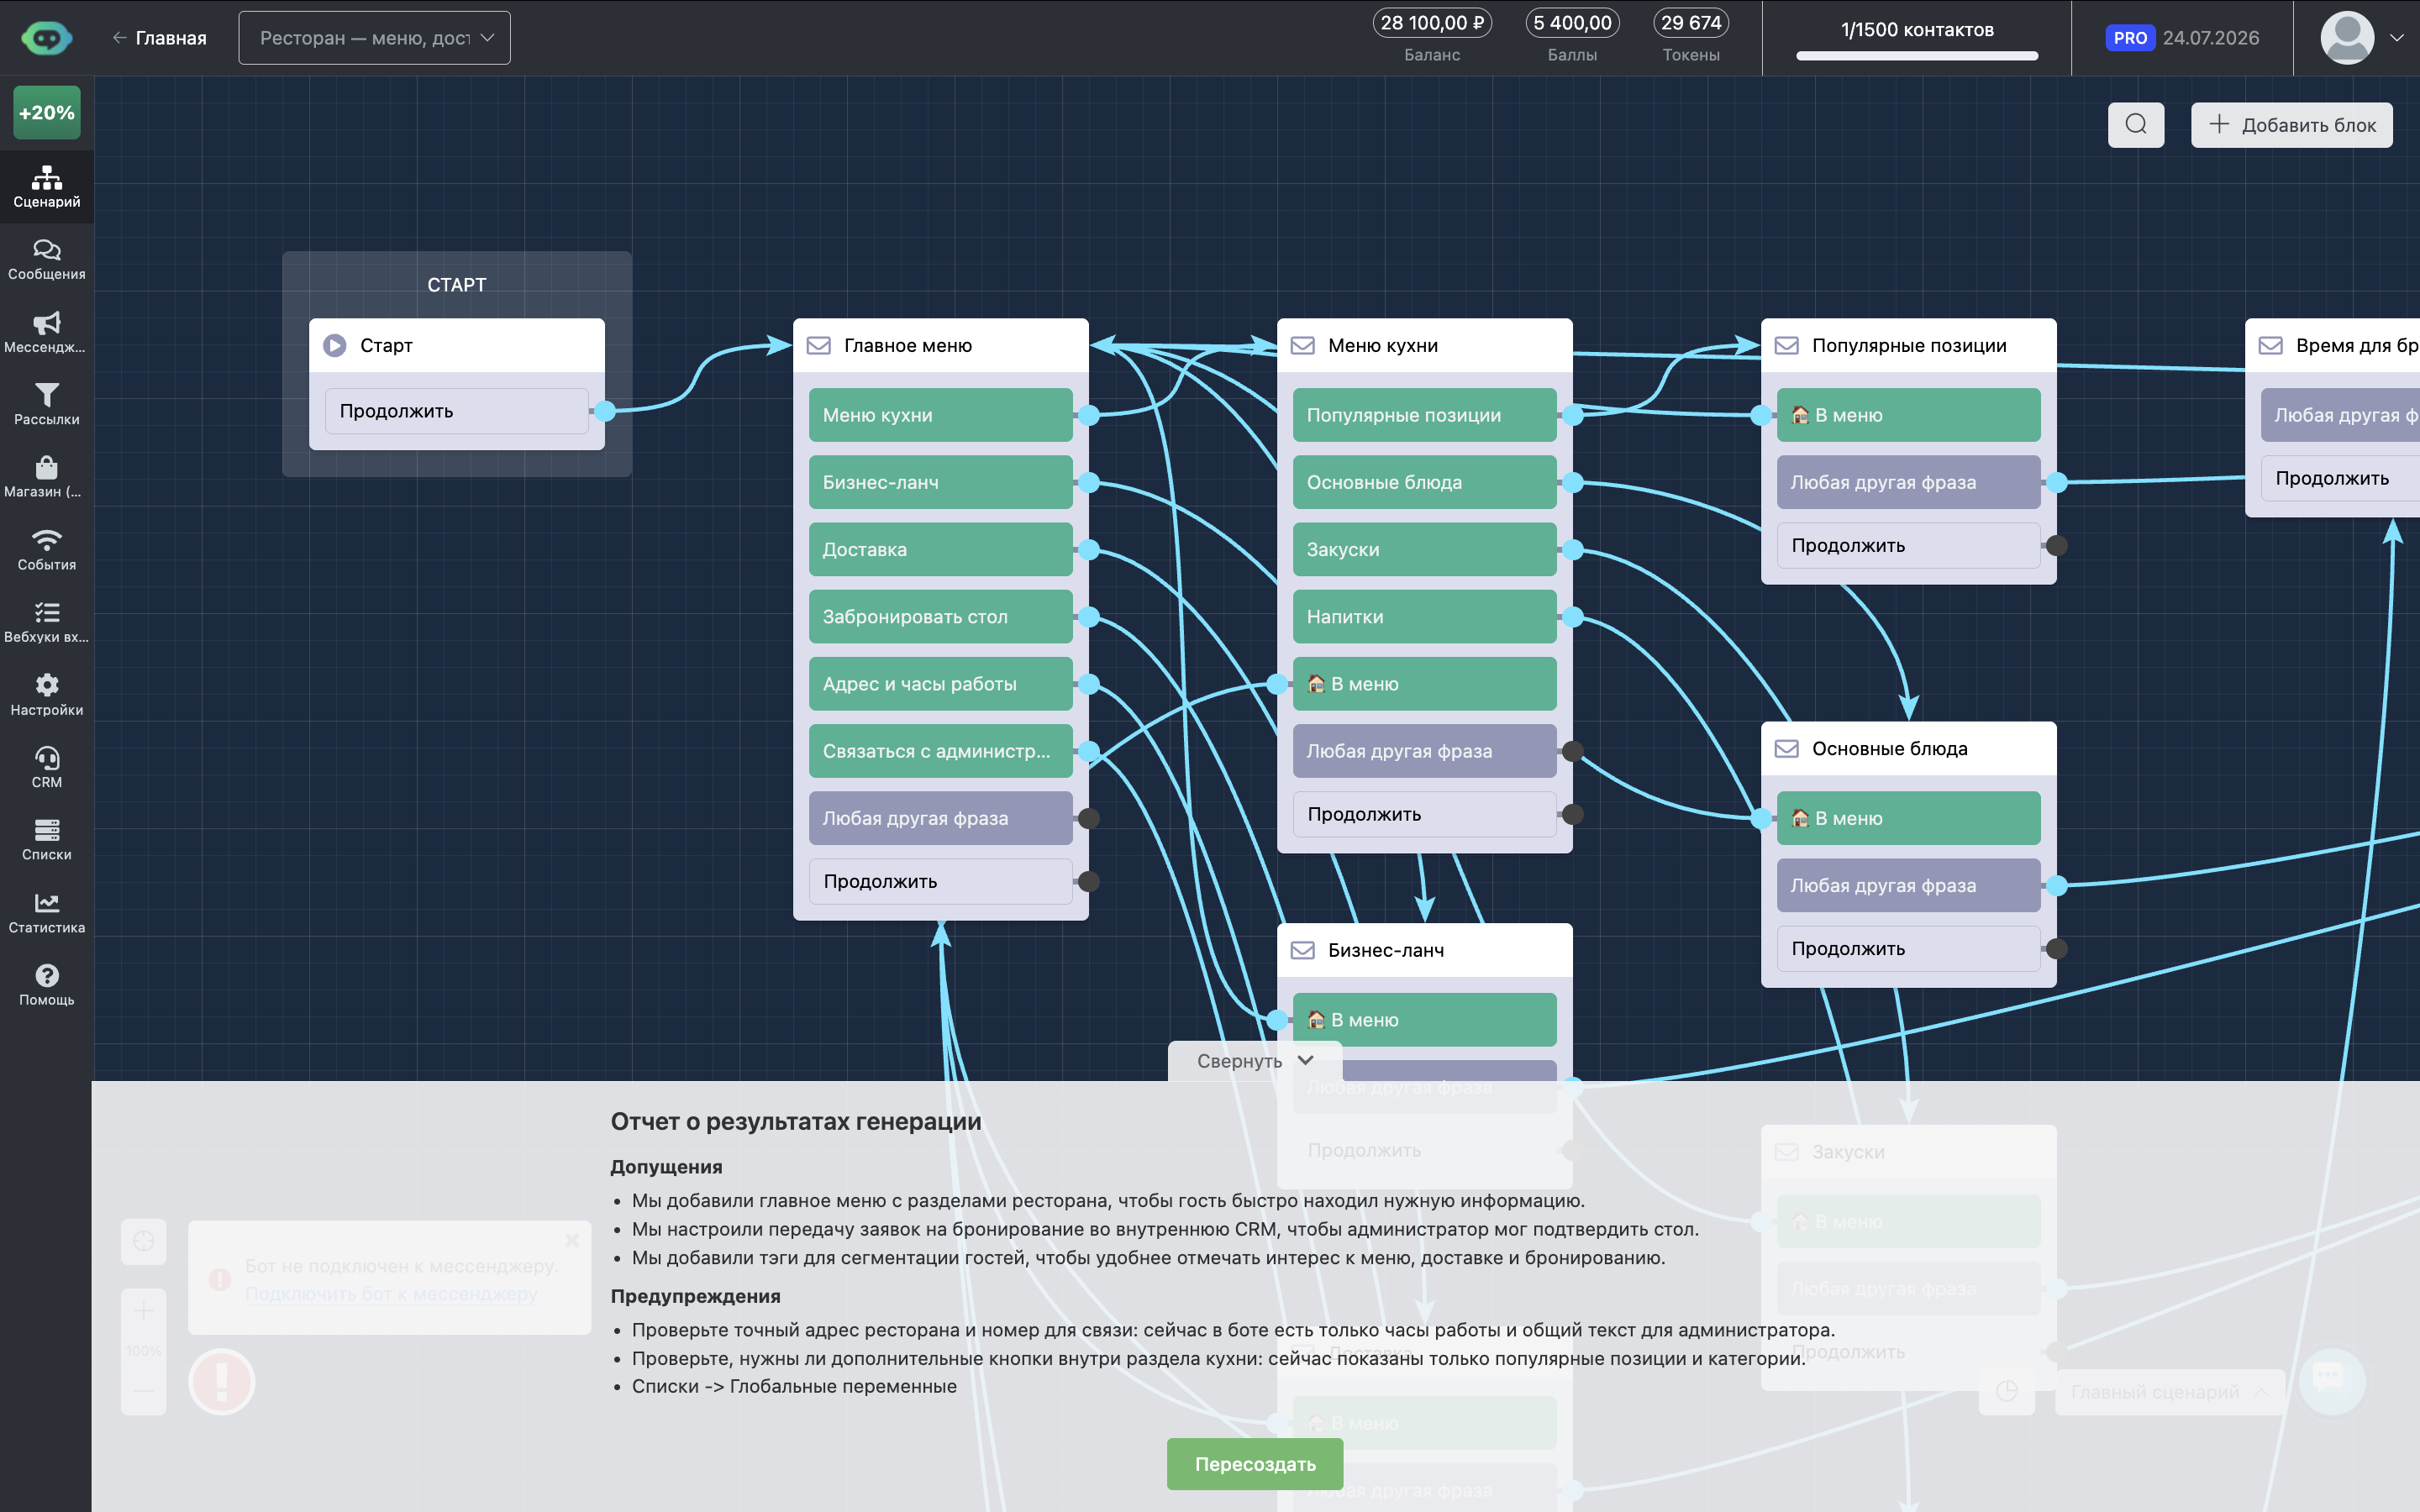The height and width of the screenshot is (1512, 2420).
Task: Select Популярные позиции button in Меню кухни
Action: (1425, 415)
